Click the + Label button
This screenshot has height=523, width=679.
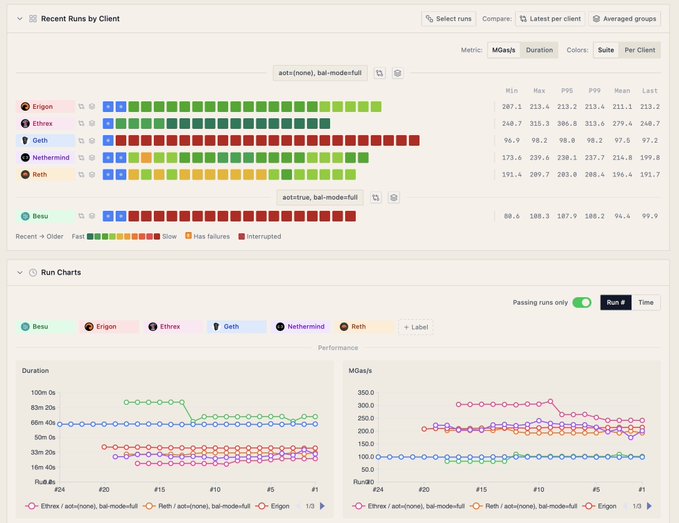pos(416,327)
